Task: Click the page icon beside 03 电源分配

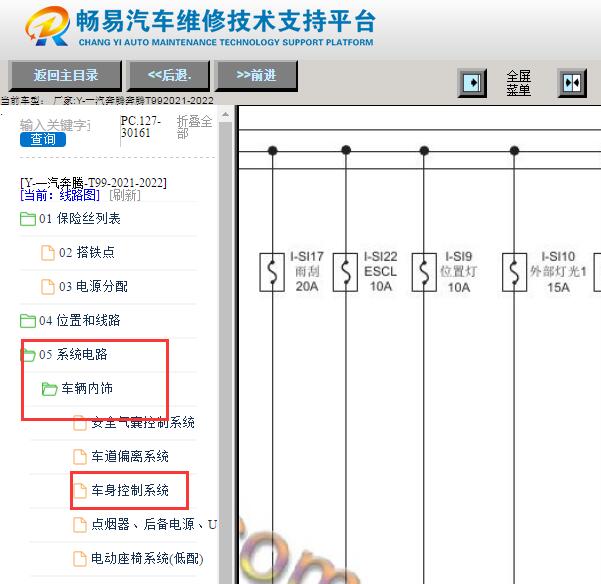Action: (x=48, y=287)
